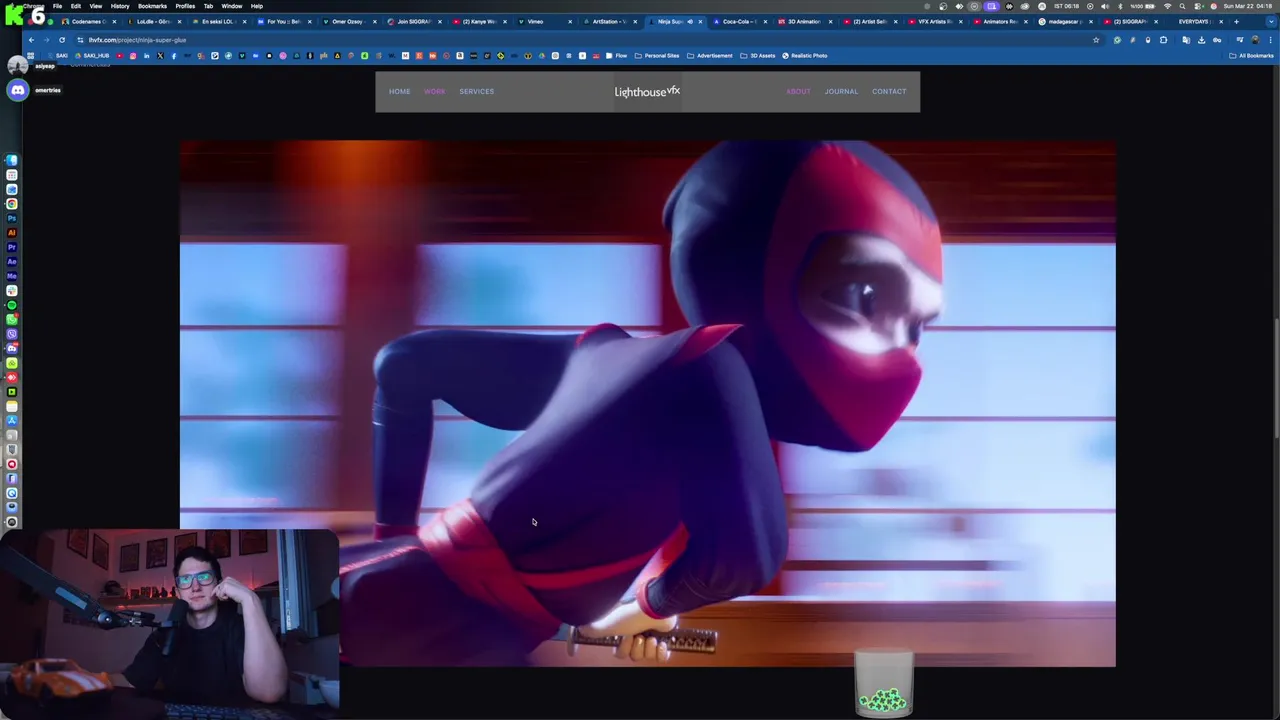Reload the current page
The height and width of the screenshot is (720, 1280).
(x=62, y=40)
